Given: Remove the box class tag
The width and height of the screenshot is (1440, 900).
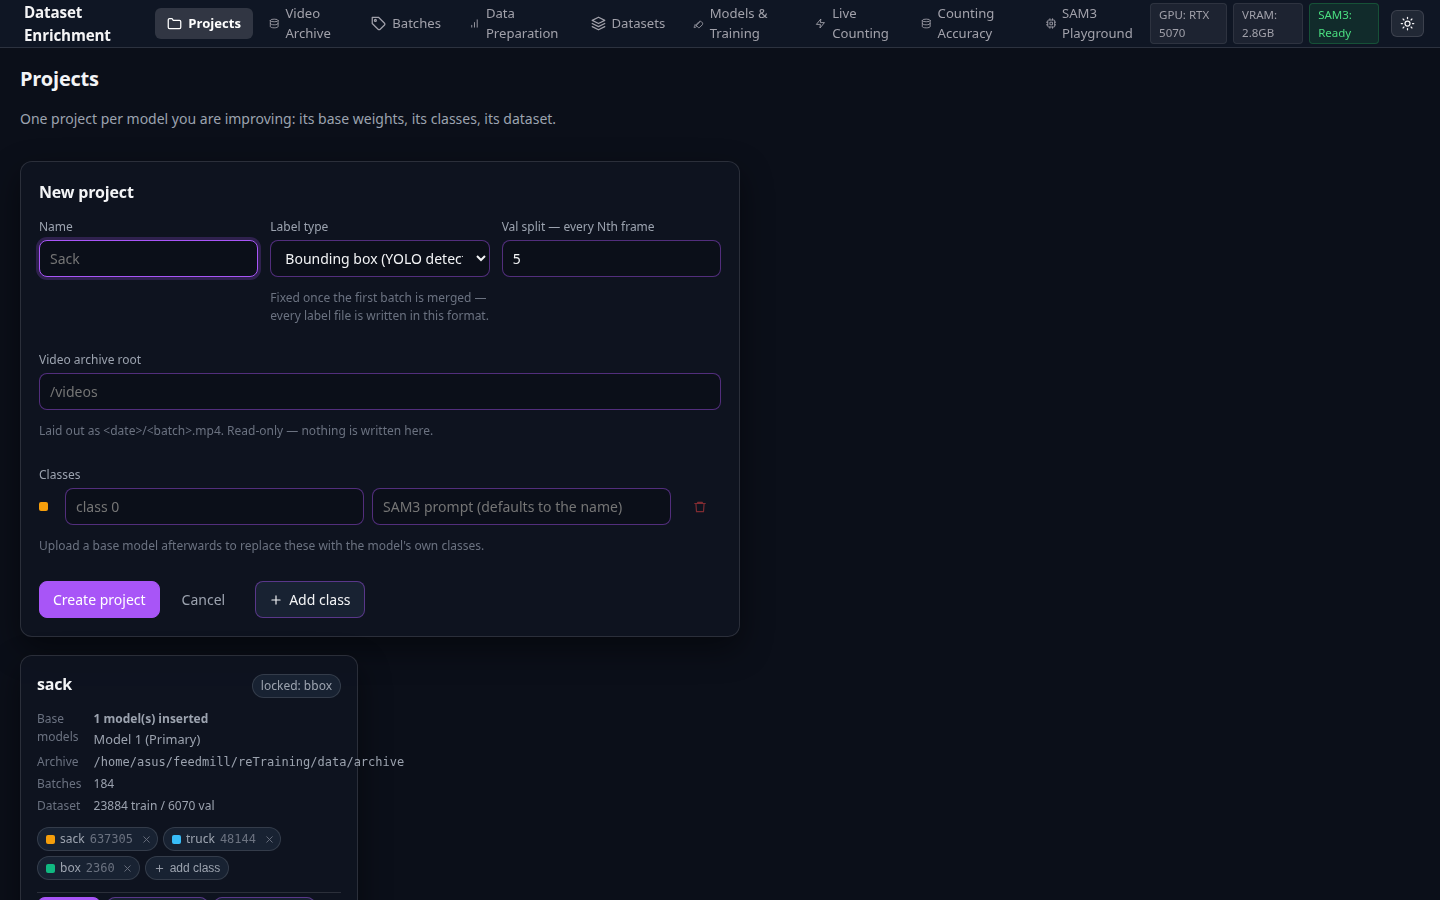Looking at the screenshot, I should click(x=127, y=869).
